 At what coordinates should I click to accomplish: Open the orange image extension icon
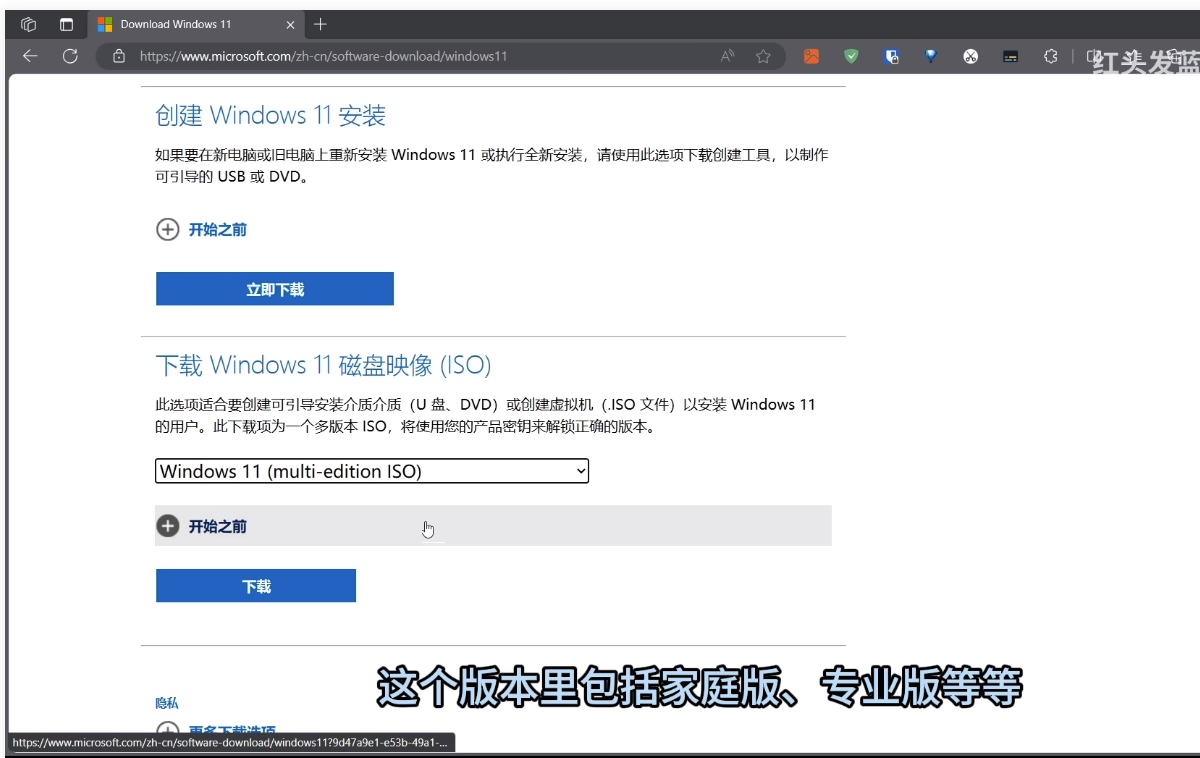[x=811, y=57]
